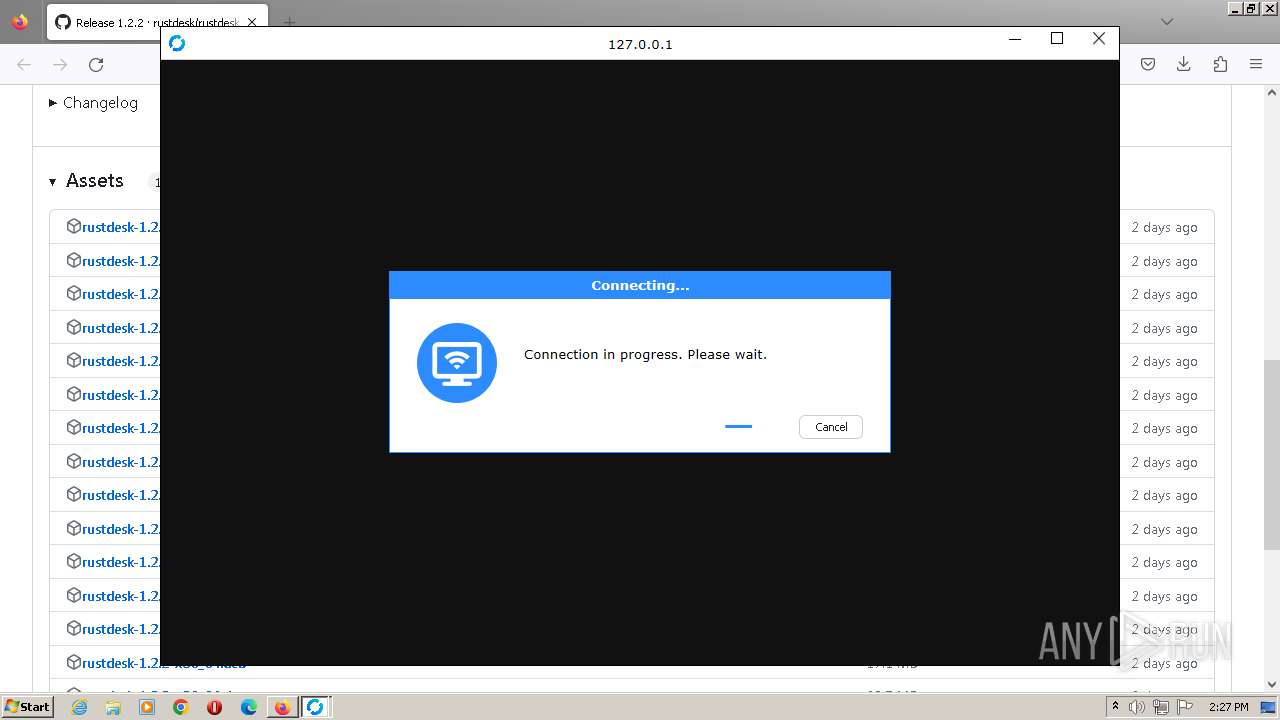The width and height of the screenshot is (1280, 720).
Task: Click the 2:27 PM clock
Action: coord(1228,707)
